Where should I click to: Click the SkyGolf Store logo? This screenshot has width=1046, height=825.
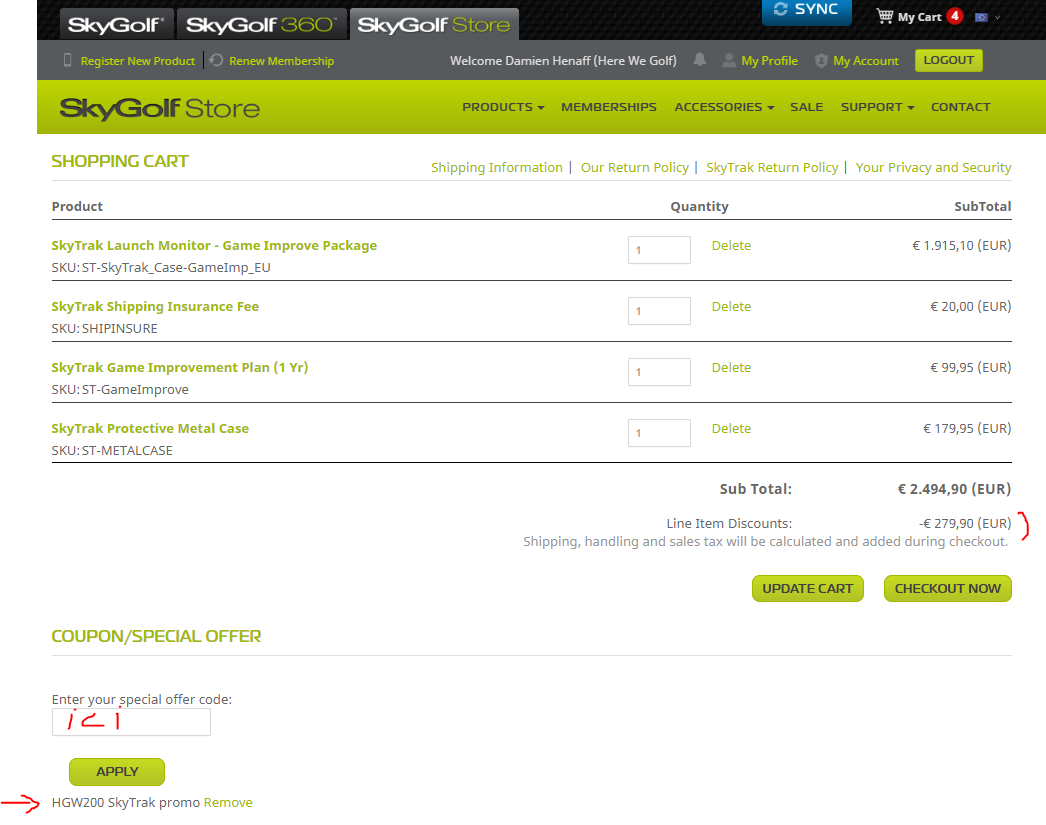(x=159, y=108)
